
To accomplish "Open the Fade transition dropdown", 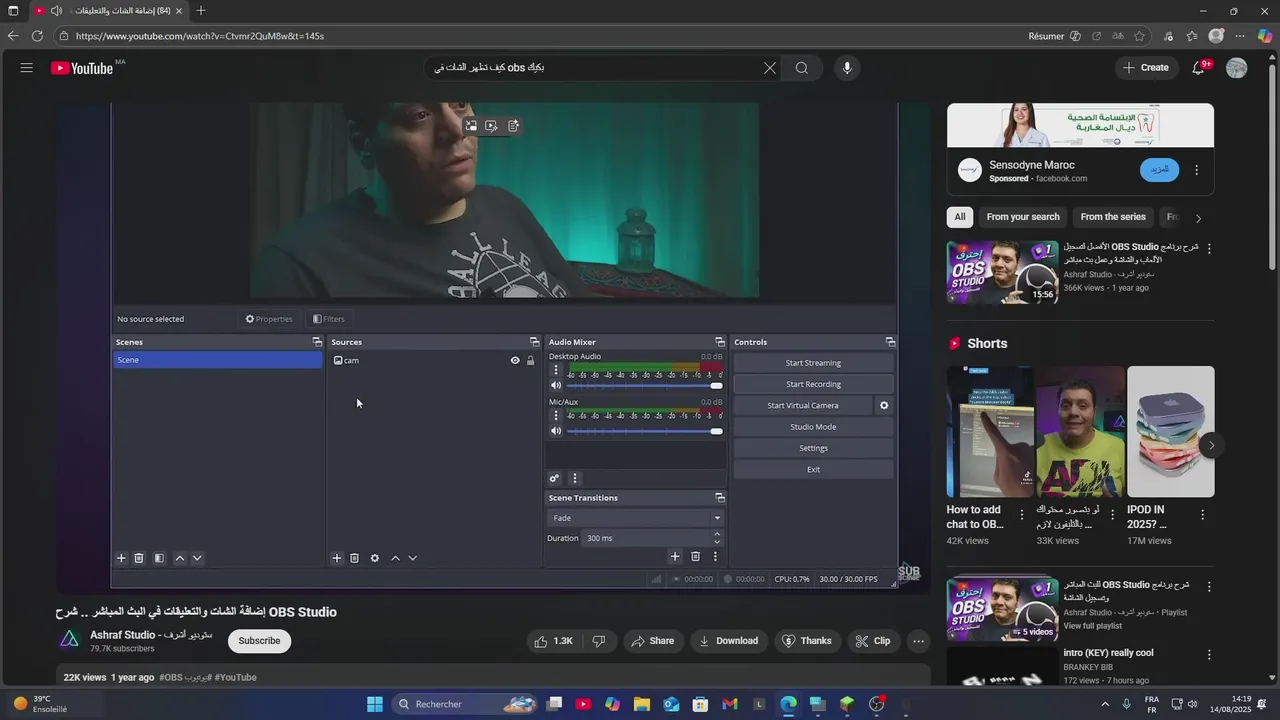I will (x=635, y=518).
